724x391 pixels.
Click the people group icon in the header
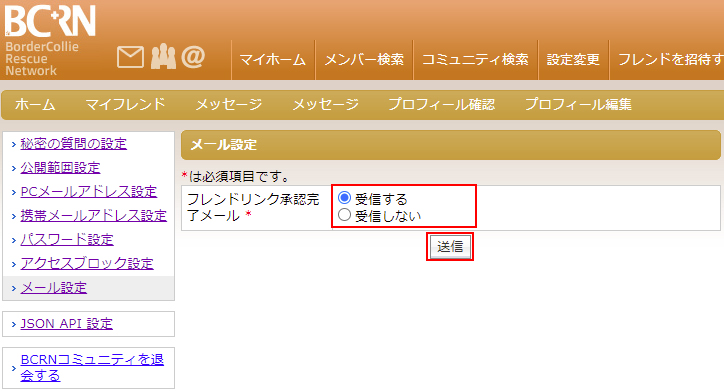point(163,56)
